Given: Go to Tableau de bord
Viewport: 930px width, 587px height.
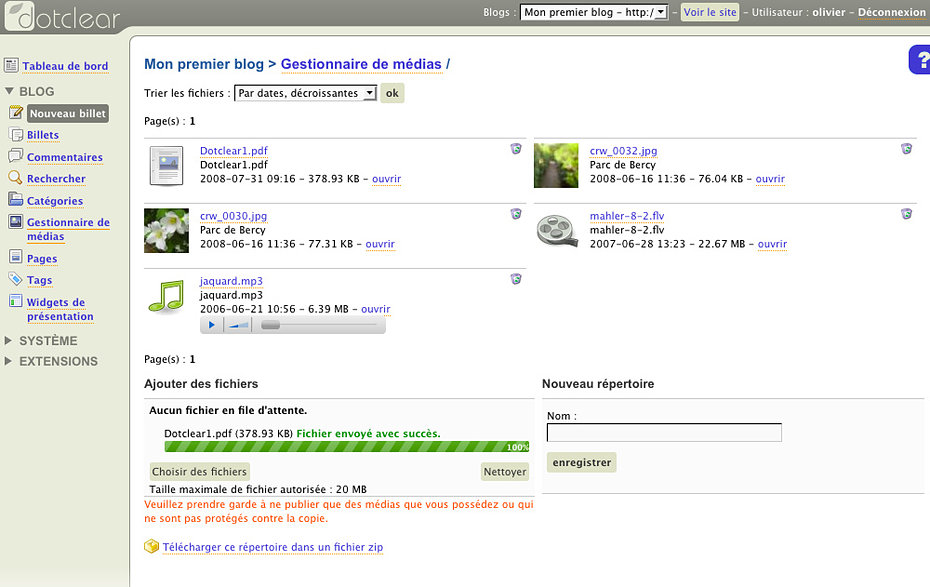Looking at the screenshot, I should click(65, 66).
